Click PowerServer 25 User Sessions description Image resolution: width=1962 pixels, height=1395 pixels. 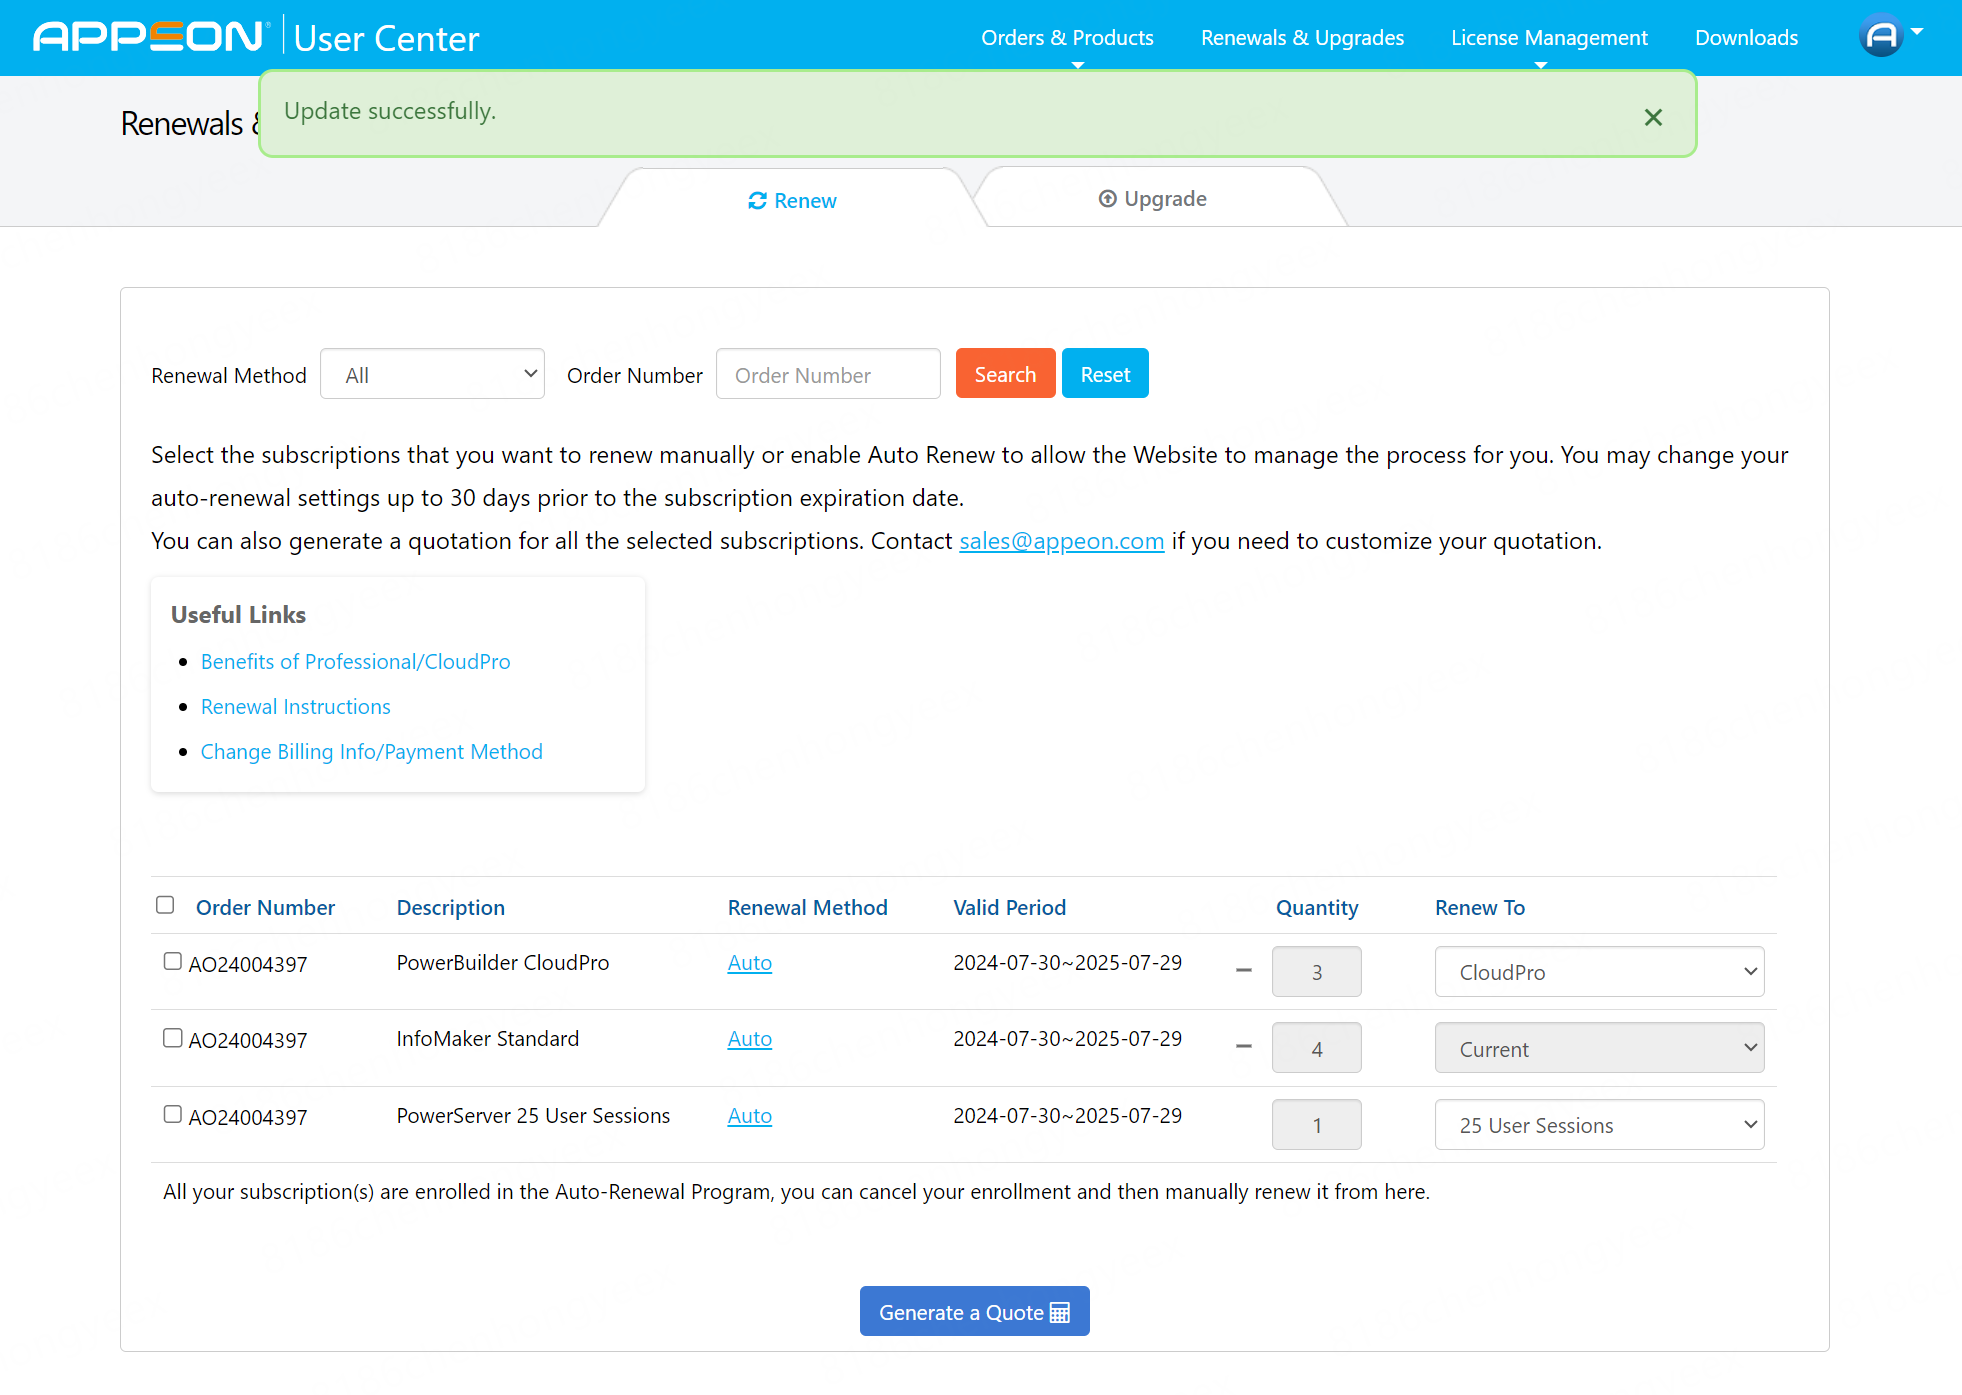coord(533,1115)
